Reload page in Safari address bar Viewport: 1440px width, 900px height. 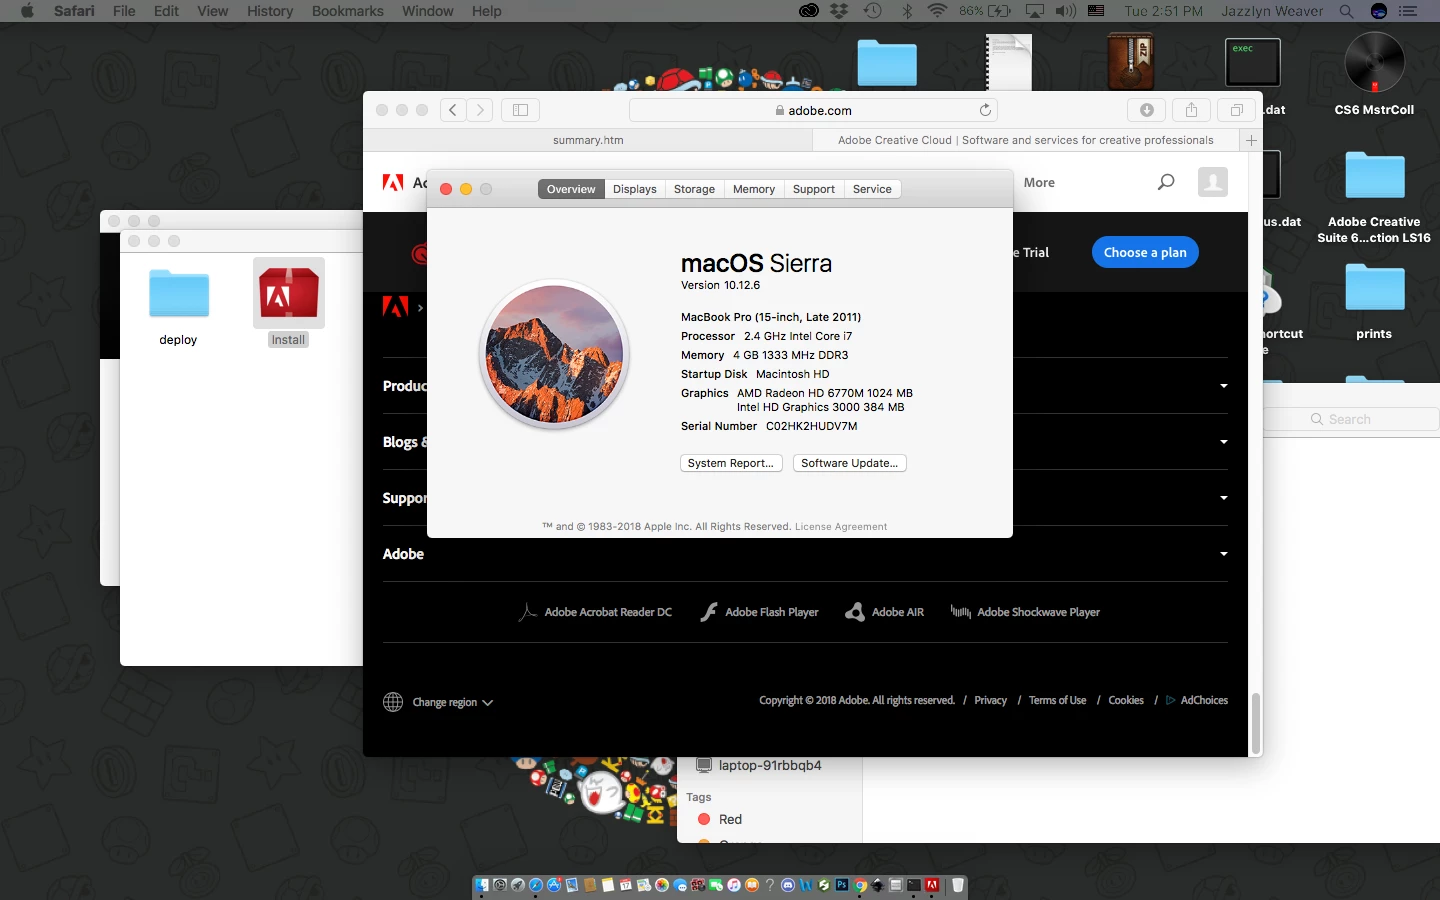(985, 110)
